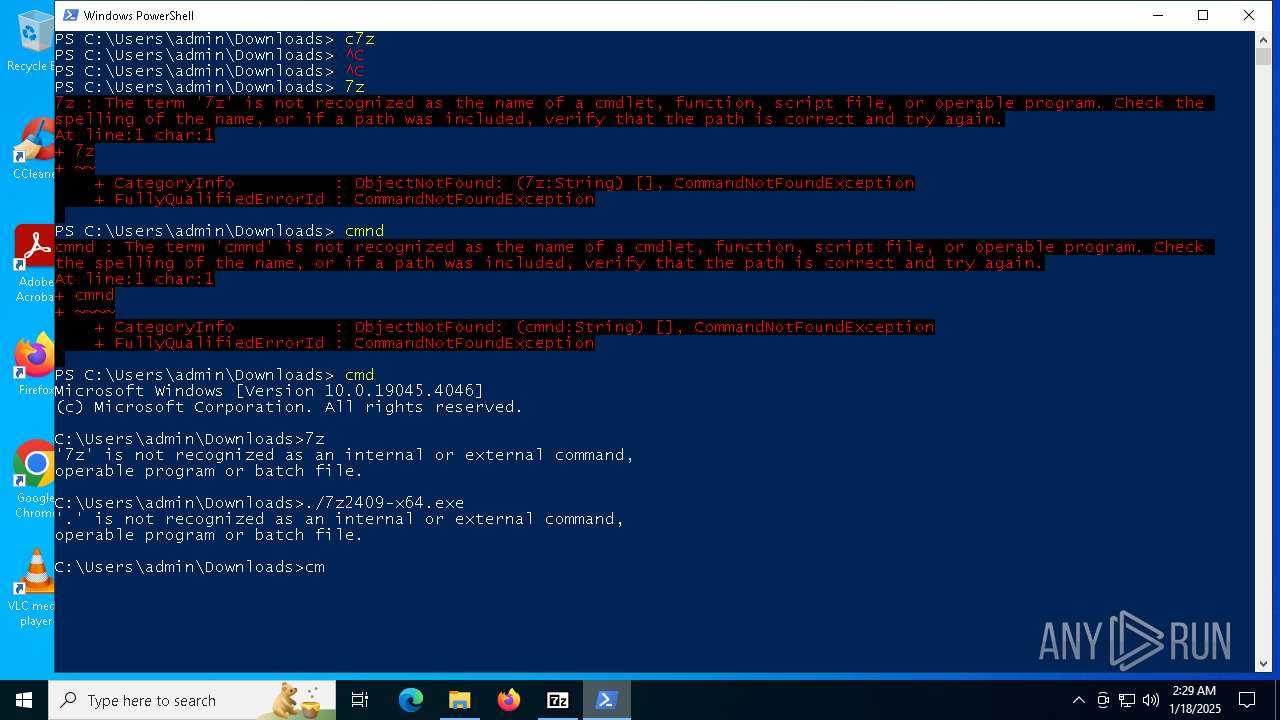Click the taskbar search box
1280x720 pixels.
pyautogui.click(x=192, y=700)
